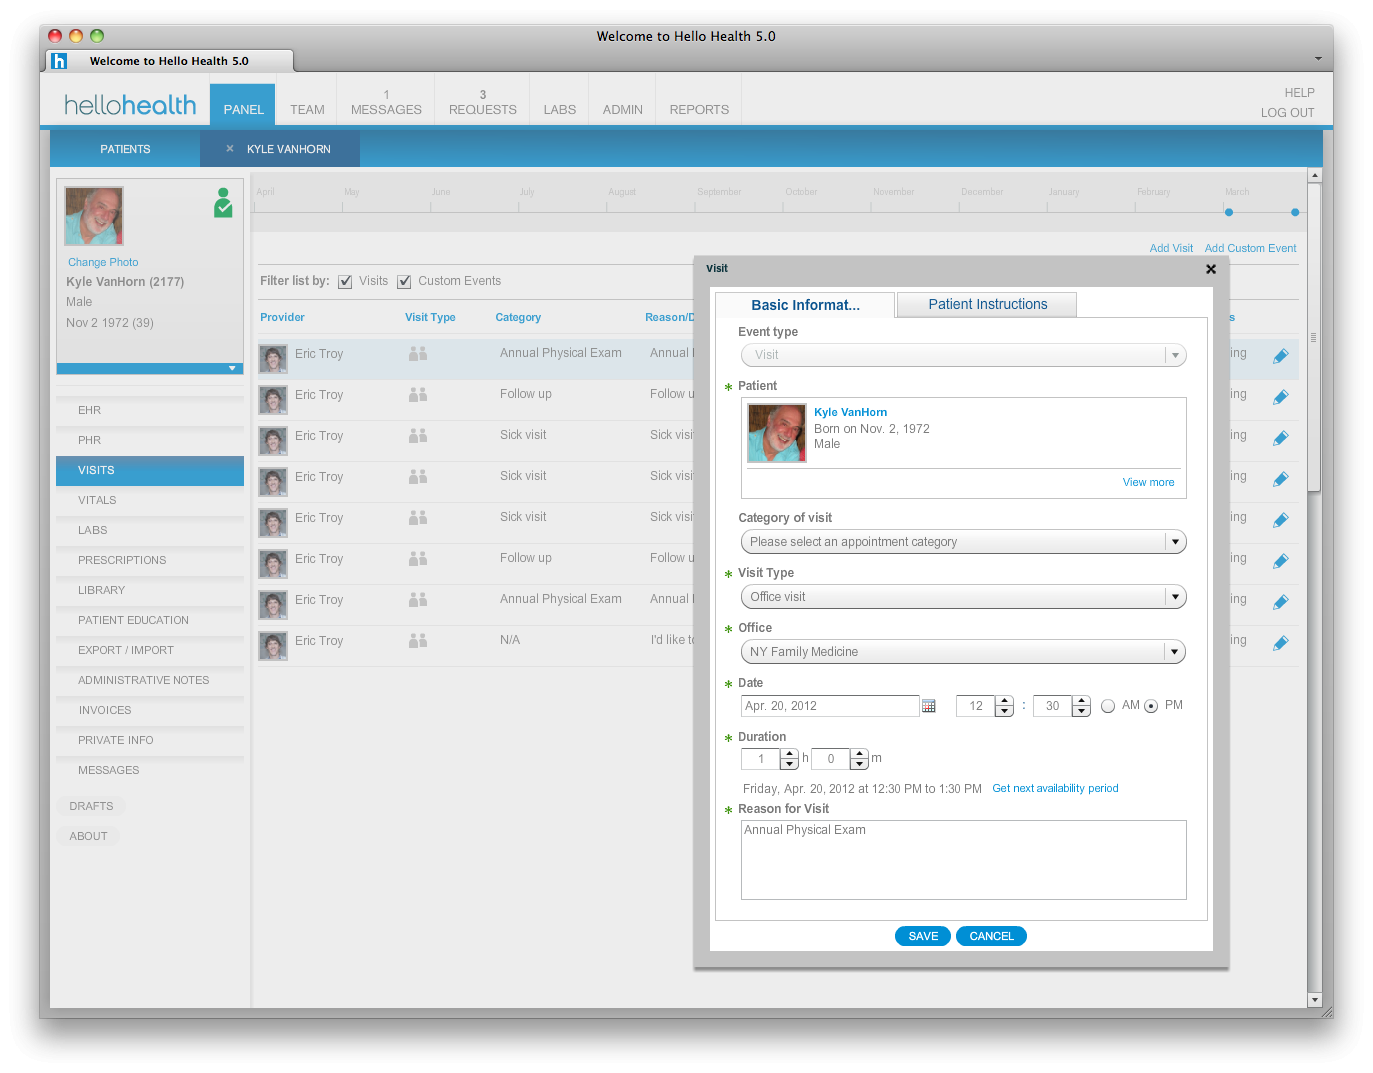The image size is (1373, 1073).
Task: Uncheck the Custom Events filter checkbox
Action: 404,281
